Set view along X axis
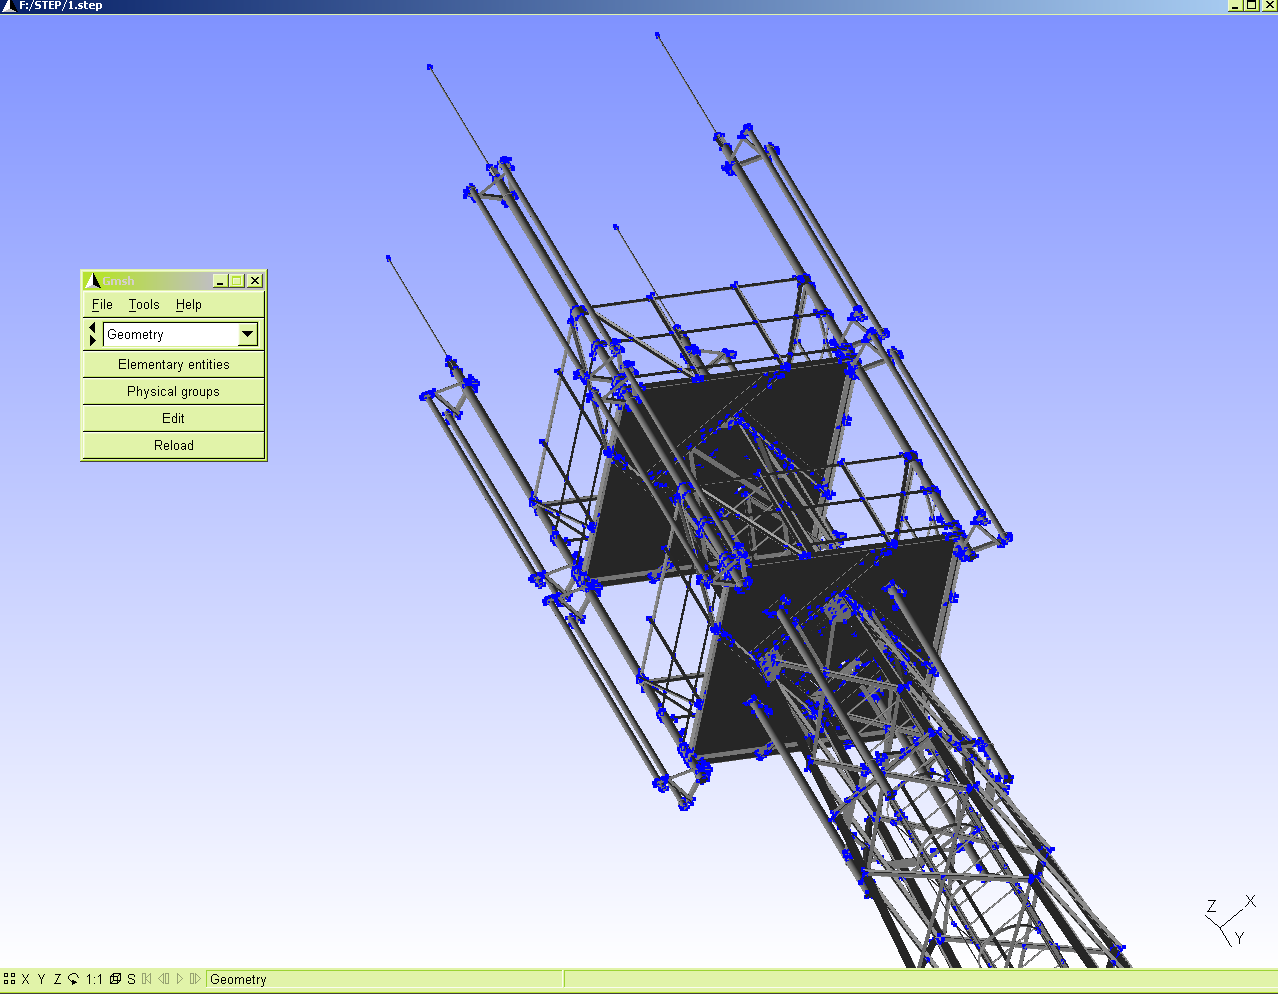Image resolution: width=1278 pixels, height=994 pixels. coord(25,979)
